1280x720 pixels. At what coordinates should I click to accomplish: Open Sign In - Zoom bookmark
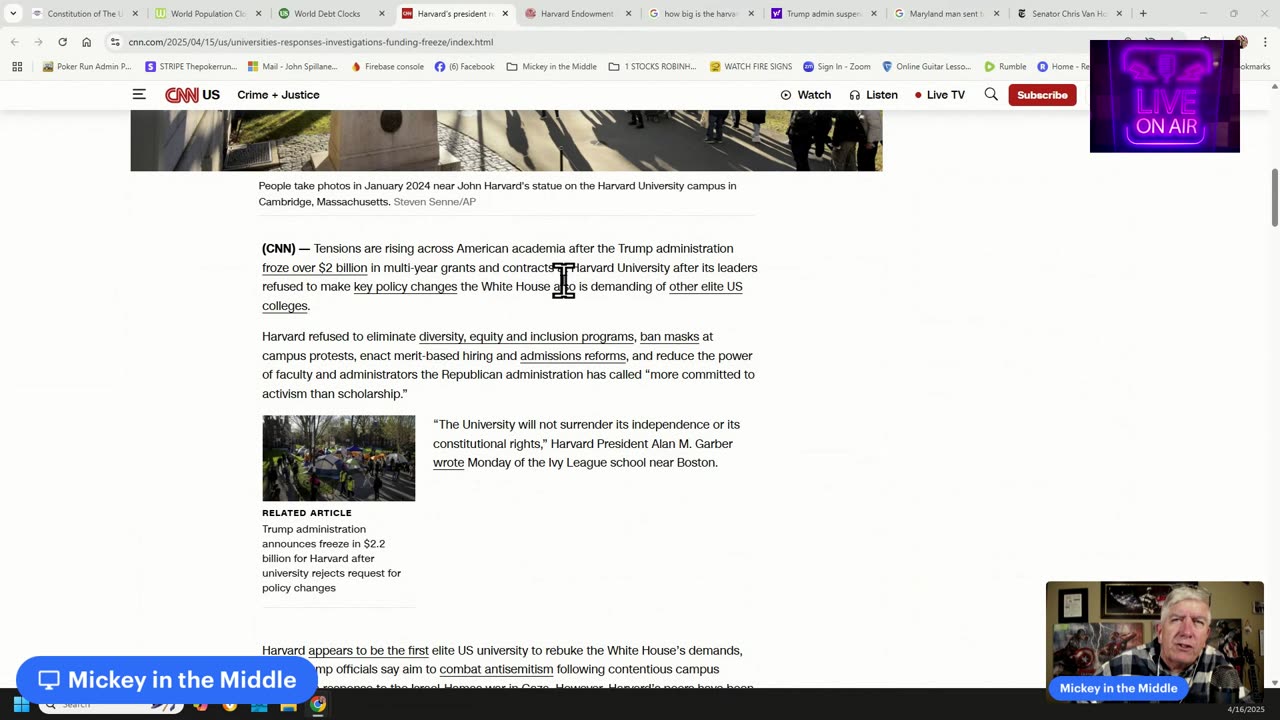pyautogui.click(x=837, y=67)
